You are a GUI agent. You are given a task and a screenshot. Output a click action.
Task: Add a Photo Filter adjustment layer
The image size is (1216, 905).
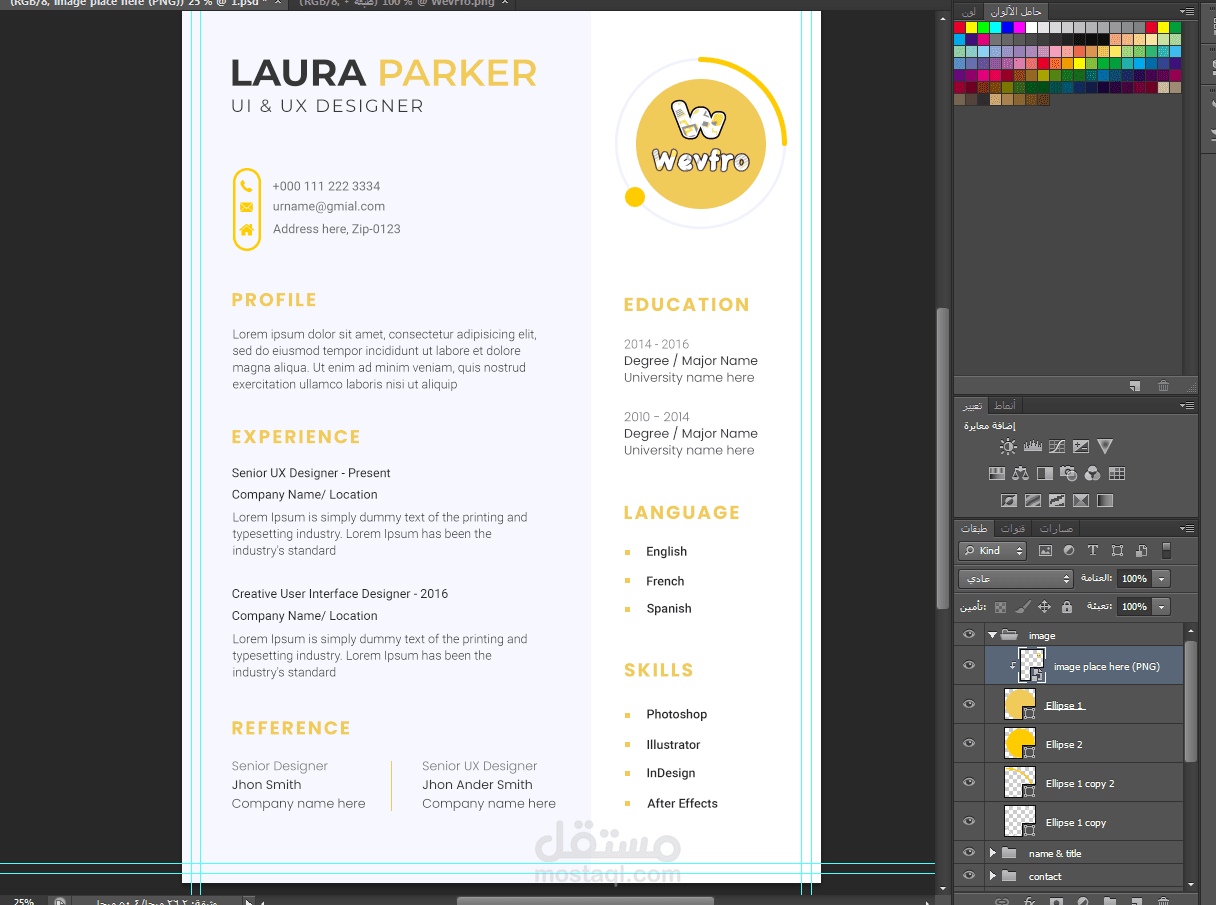1068,474
